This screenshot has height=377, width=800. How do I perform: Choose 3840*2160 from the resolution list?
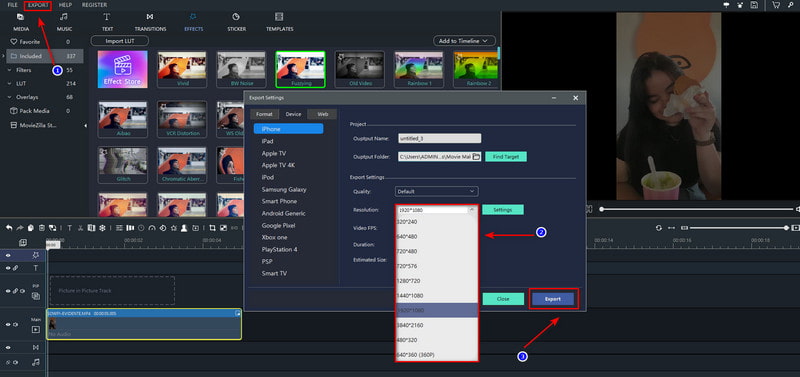[x=437, y=325]
